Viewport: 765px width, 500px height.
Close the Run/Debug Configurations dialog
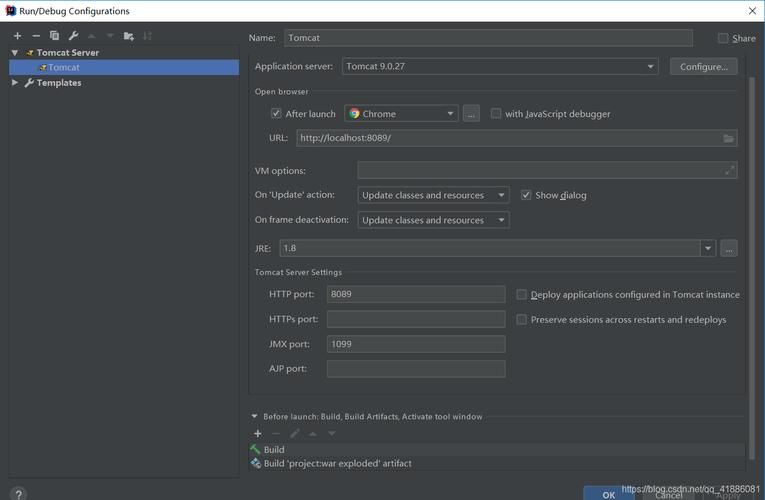pyautogui.click(x=752, y=11)
